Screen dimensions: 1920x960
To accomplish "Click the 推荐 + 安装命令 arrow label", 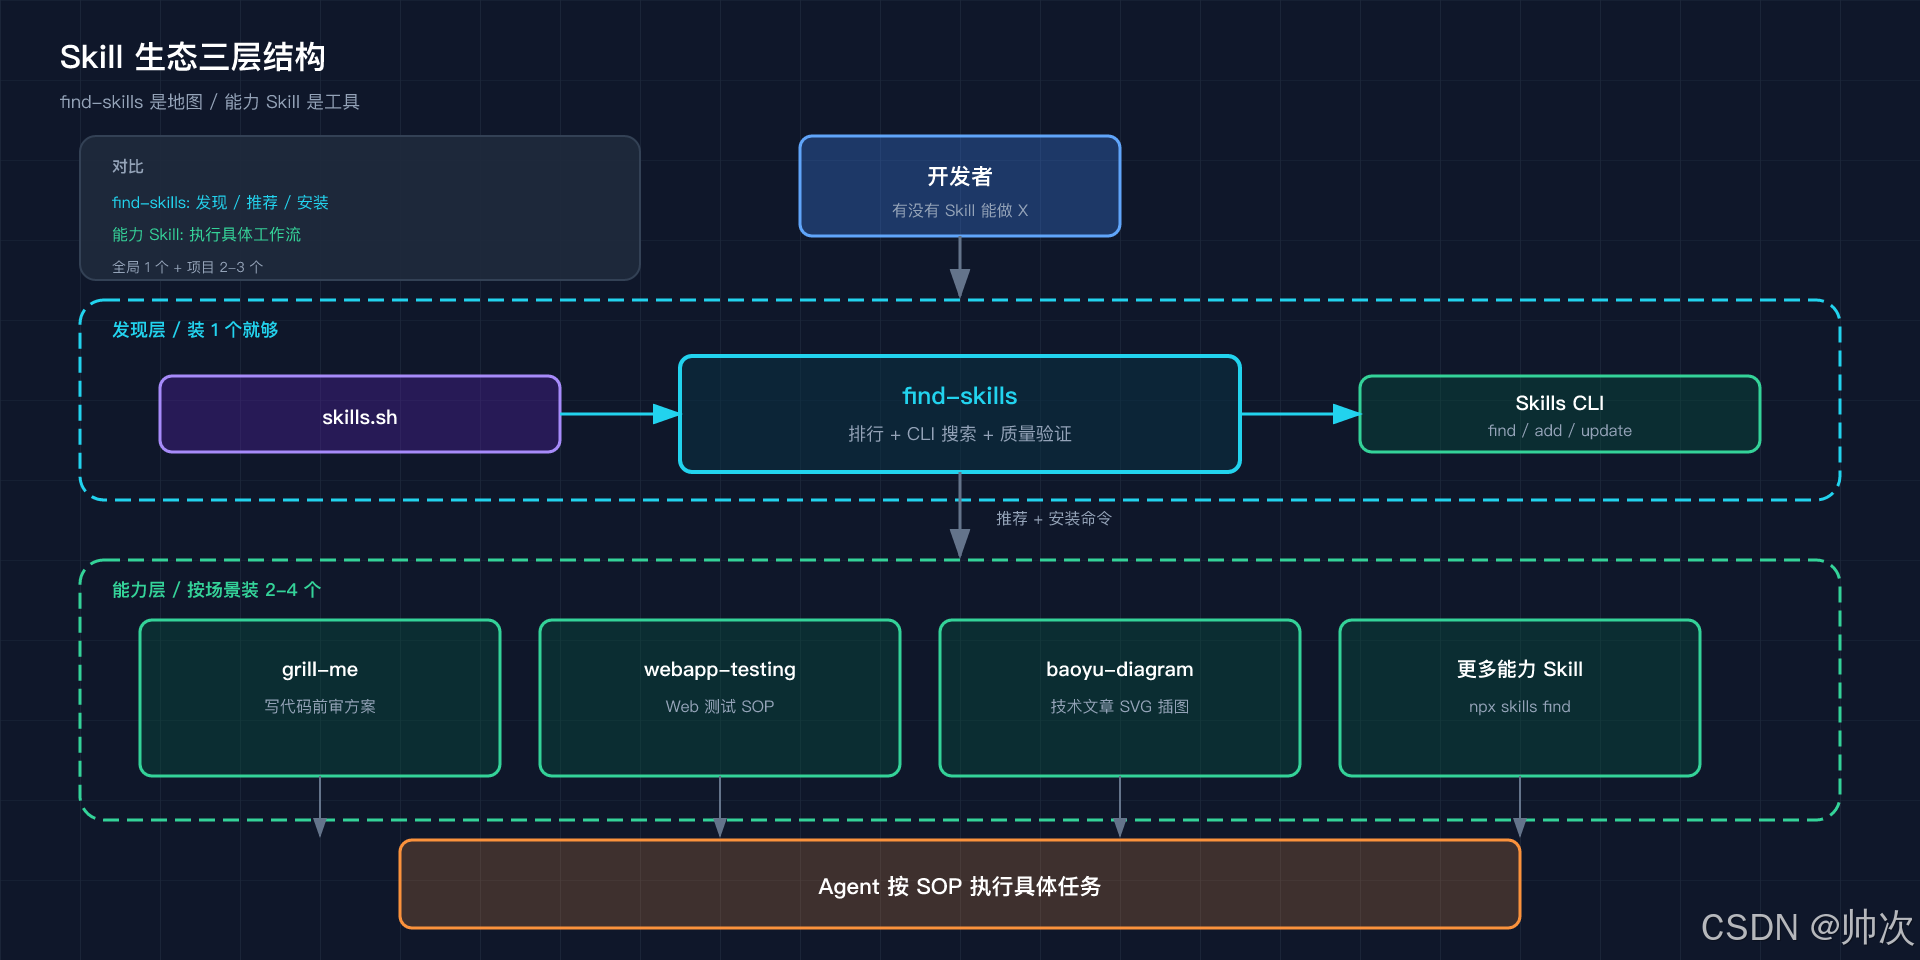I will [1054, 518].
